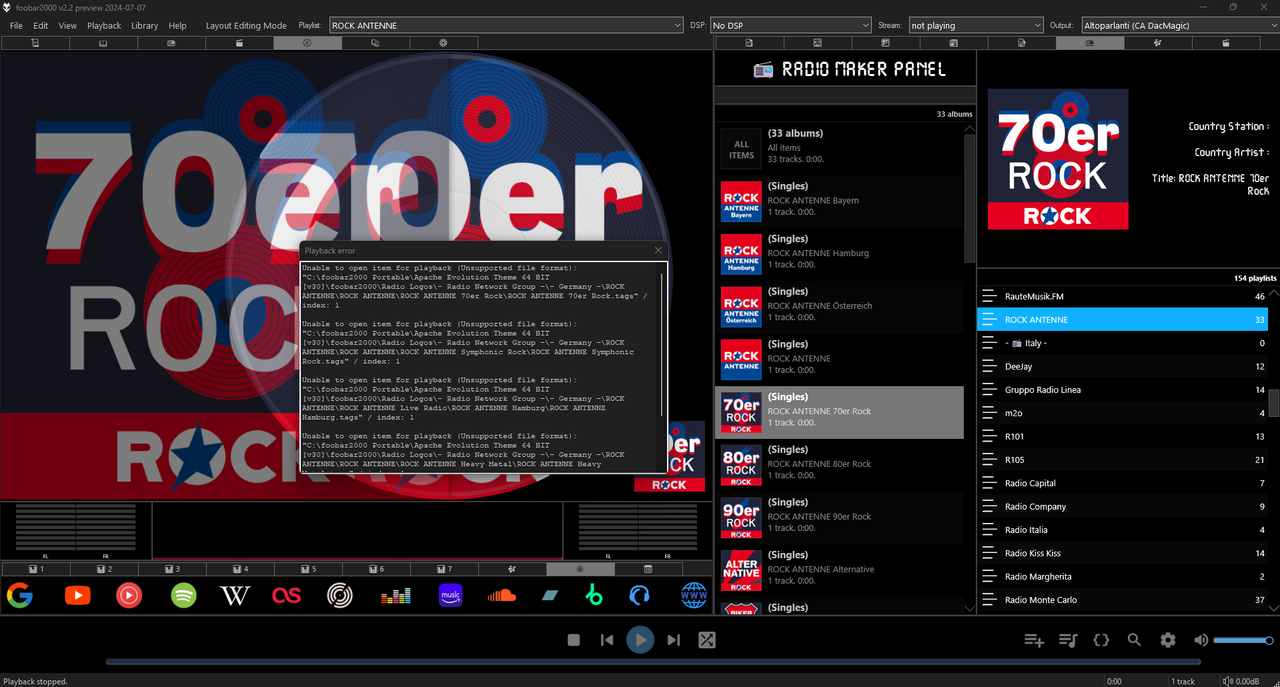Select ROCK ANTENNE Österreich station
Viewport: 1280px width, 687px height.
point(839,306)
